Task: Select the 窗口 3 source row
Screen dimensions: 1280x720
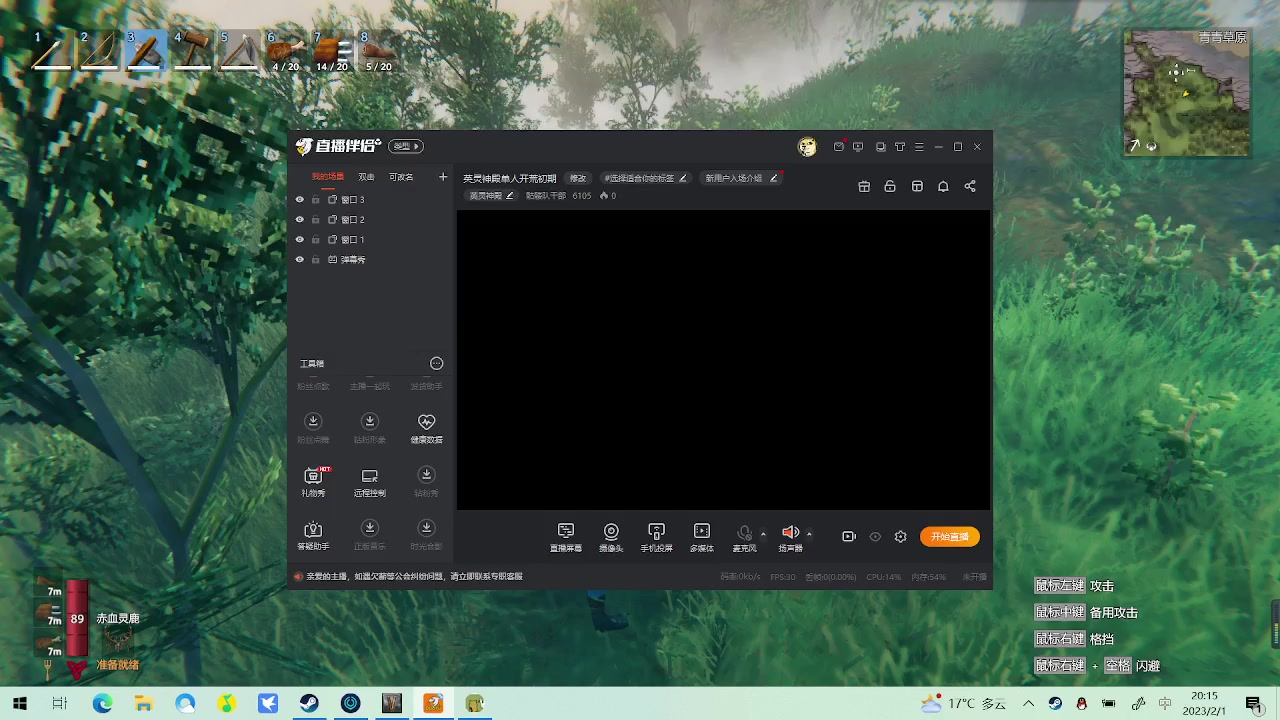Action: (370, 200)
